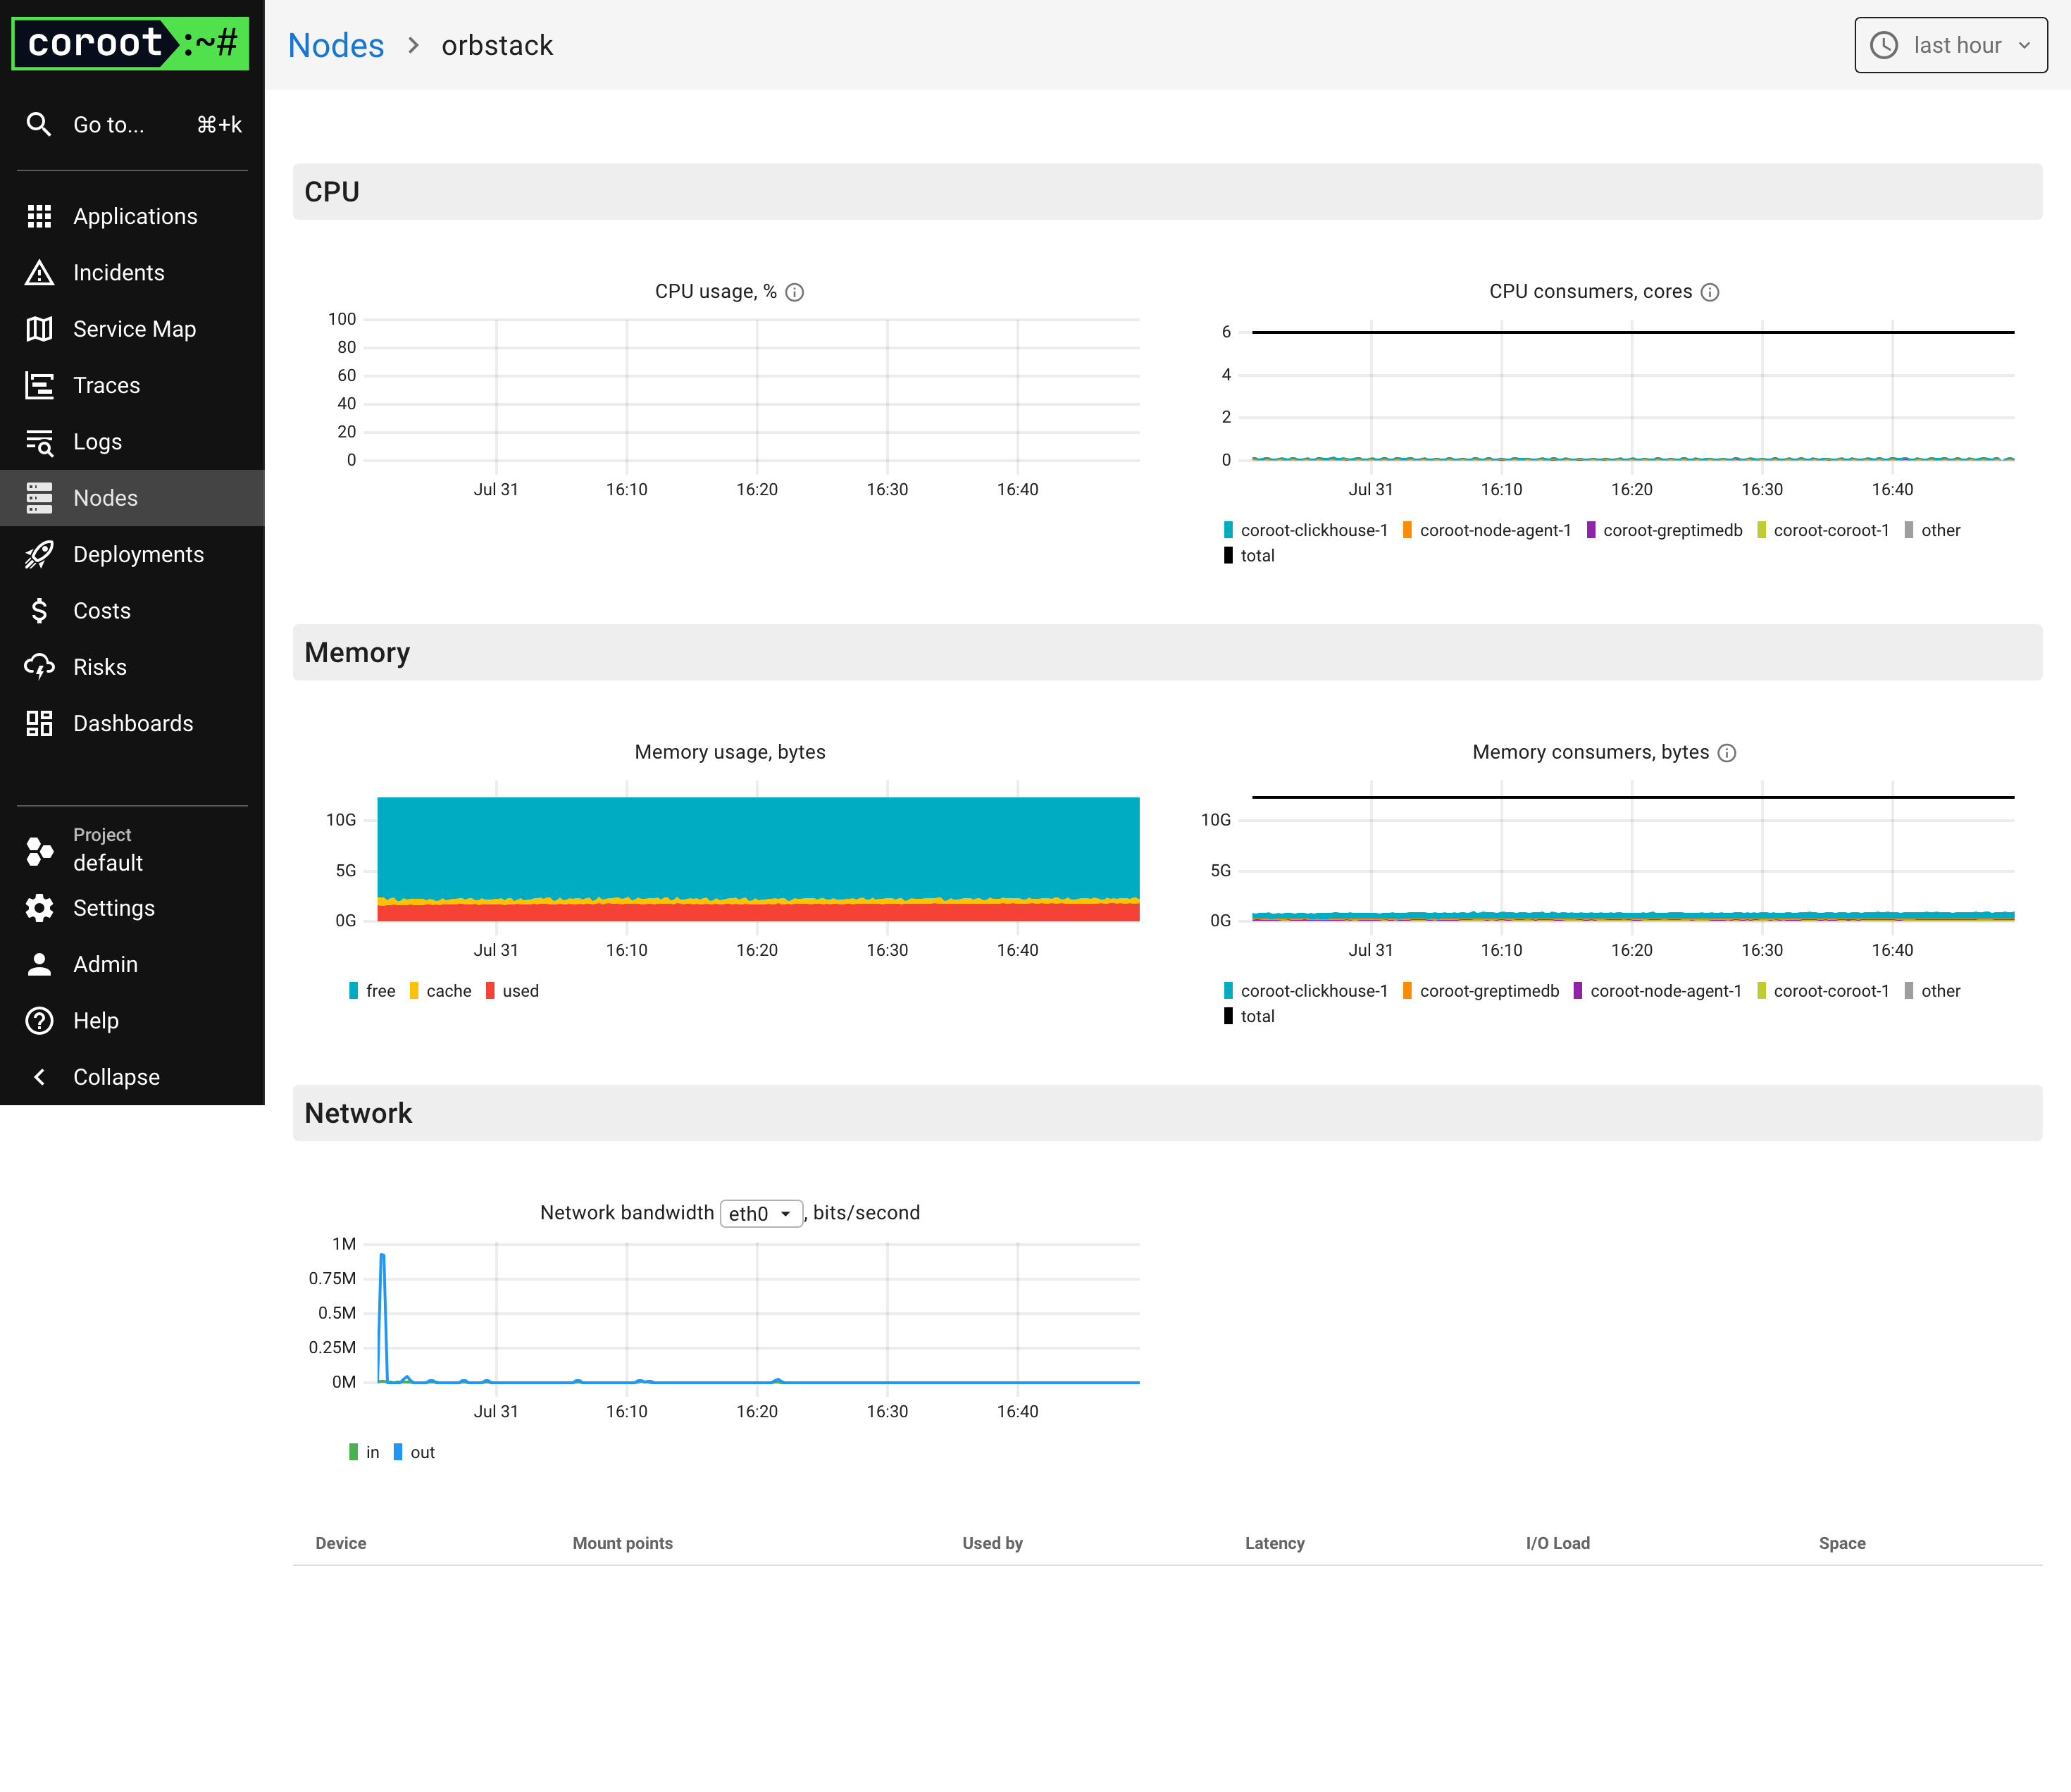Open the 'last hour' time range dropdown
The width and height of the screenshot is (2071, 1792).
click(1950, 45)
